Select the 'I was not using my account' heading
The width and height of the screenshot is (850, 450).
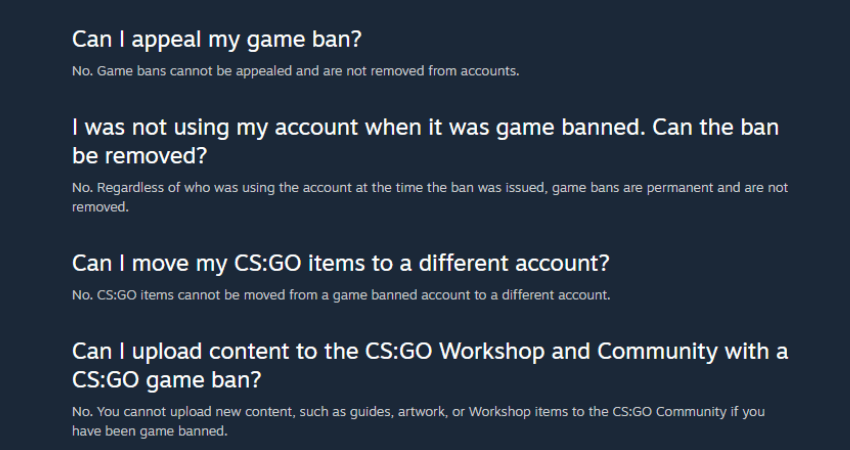[425, 141]
